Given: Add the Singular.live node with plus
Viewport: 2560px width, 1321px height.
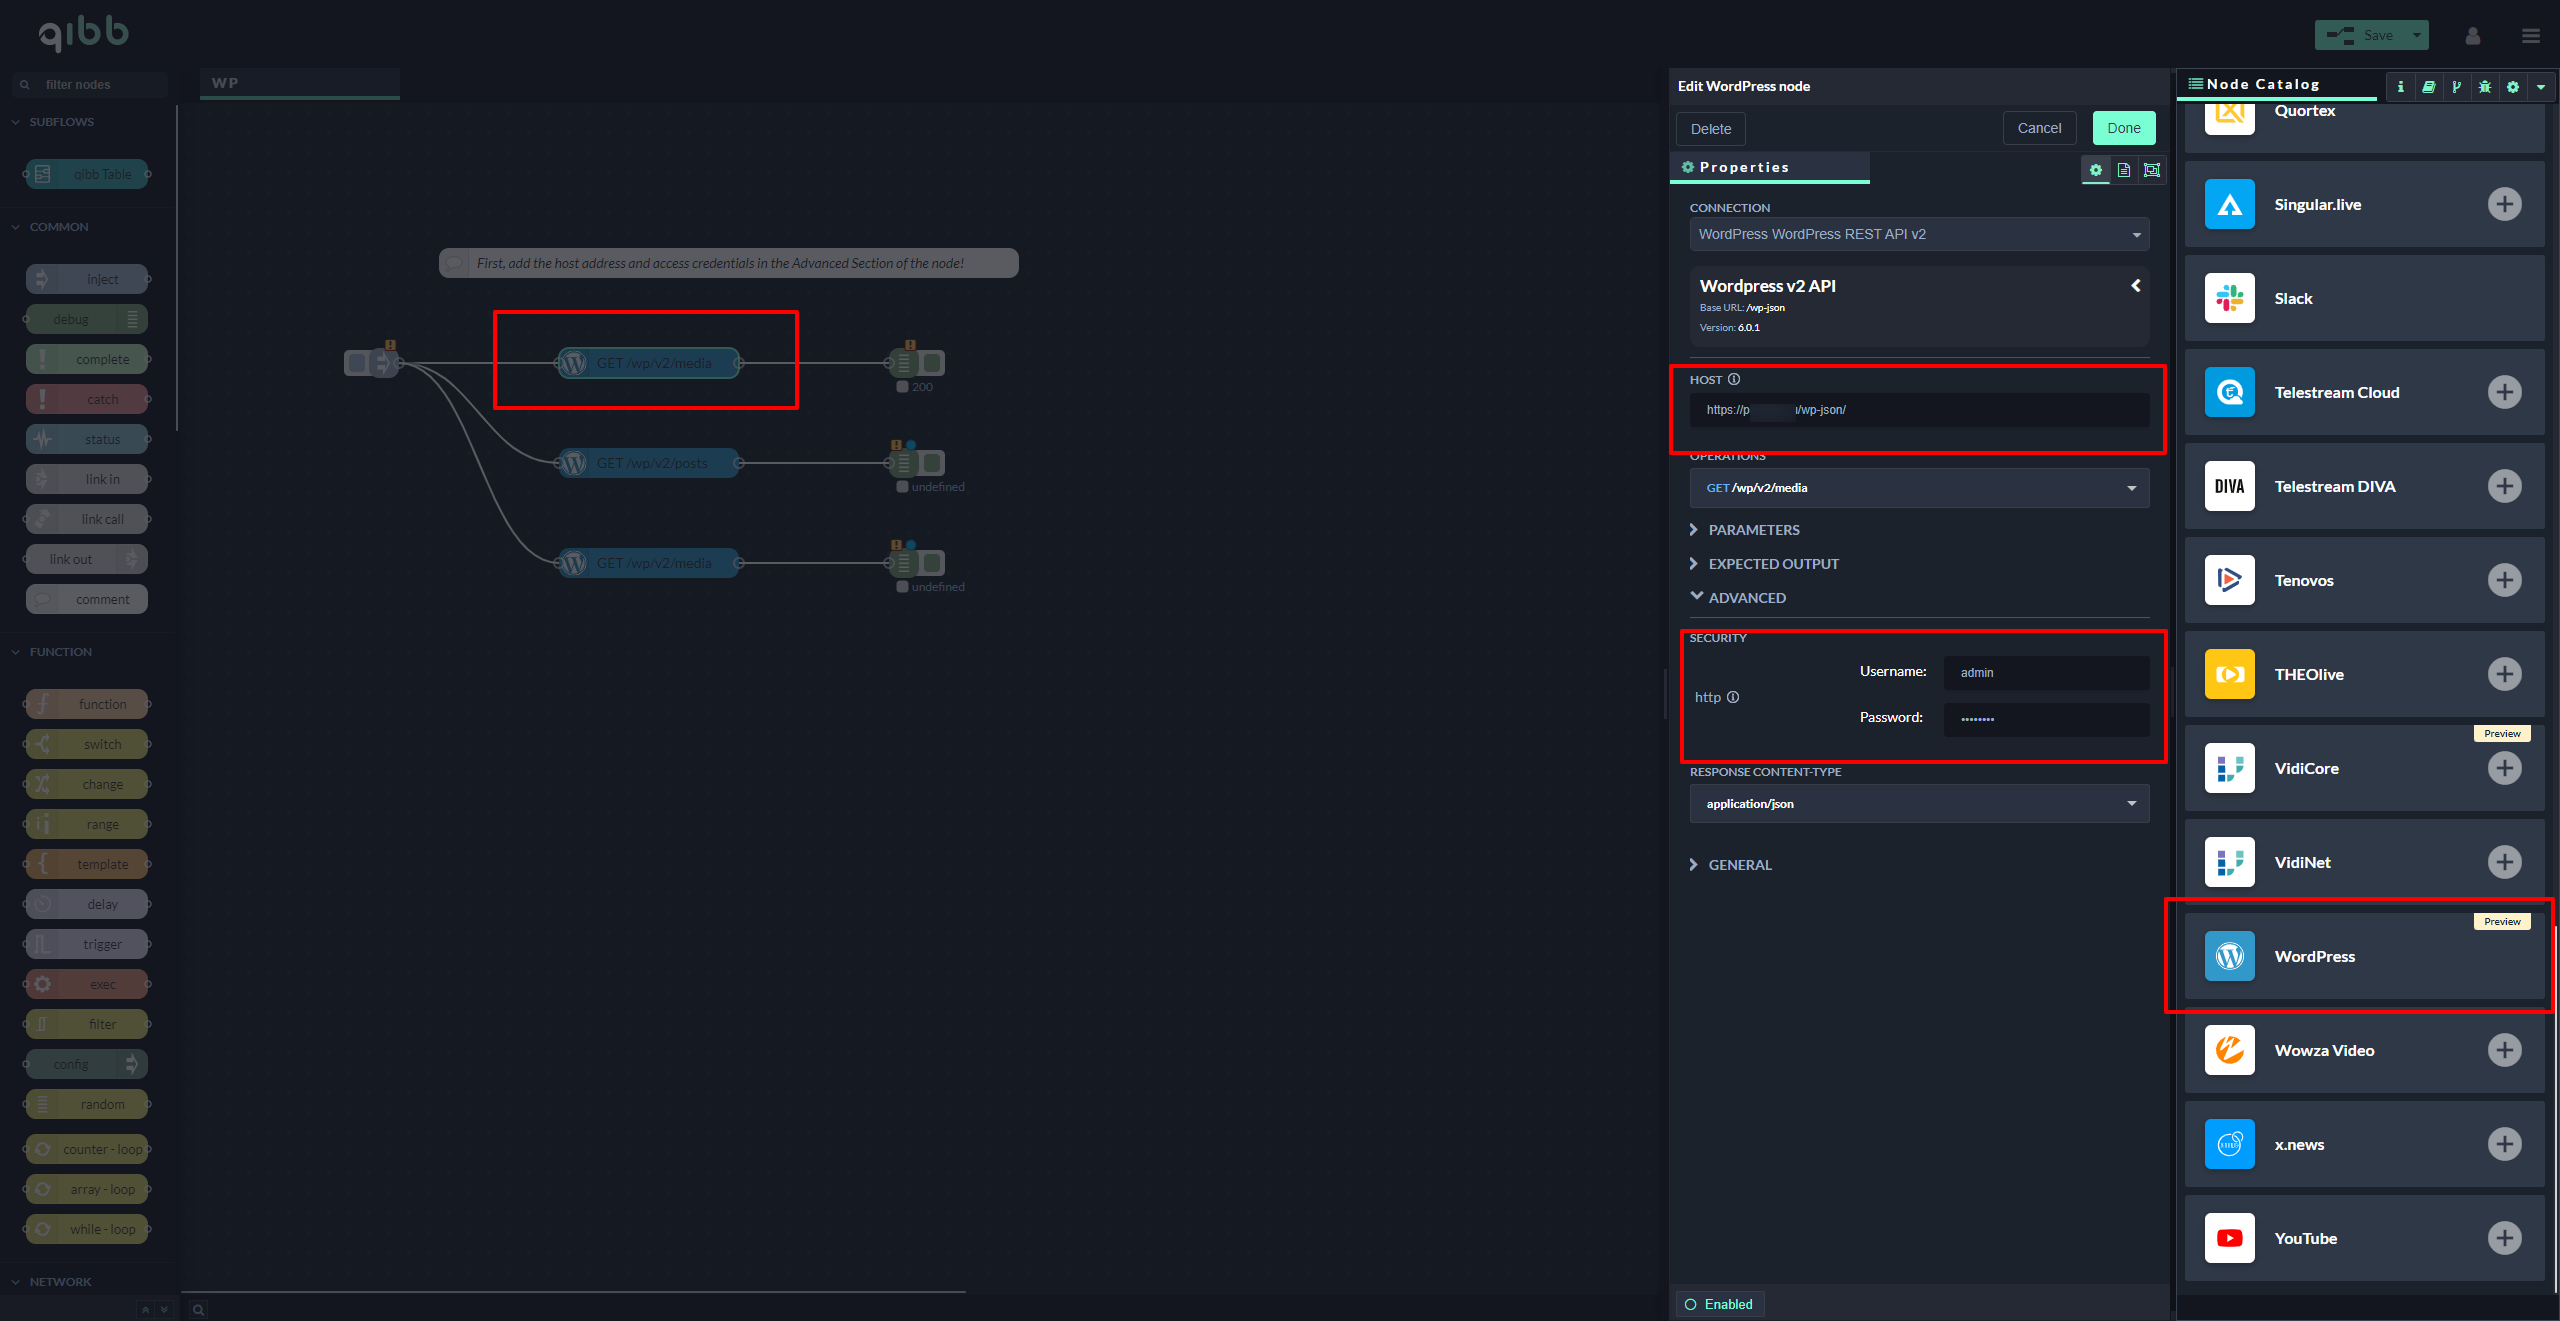Looking at the screenshot, I should coord(2504,204).
